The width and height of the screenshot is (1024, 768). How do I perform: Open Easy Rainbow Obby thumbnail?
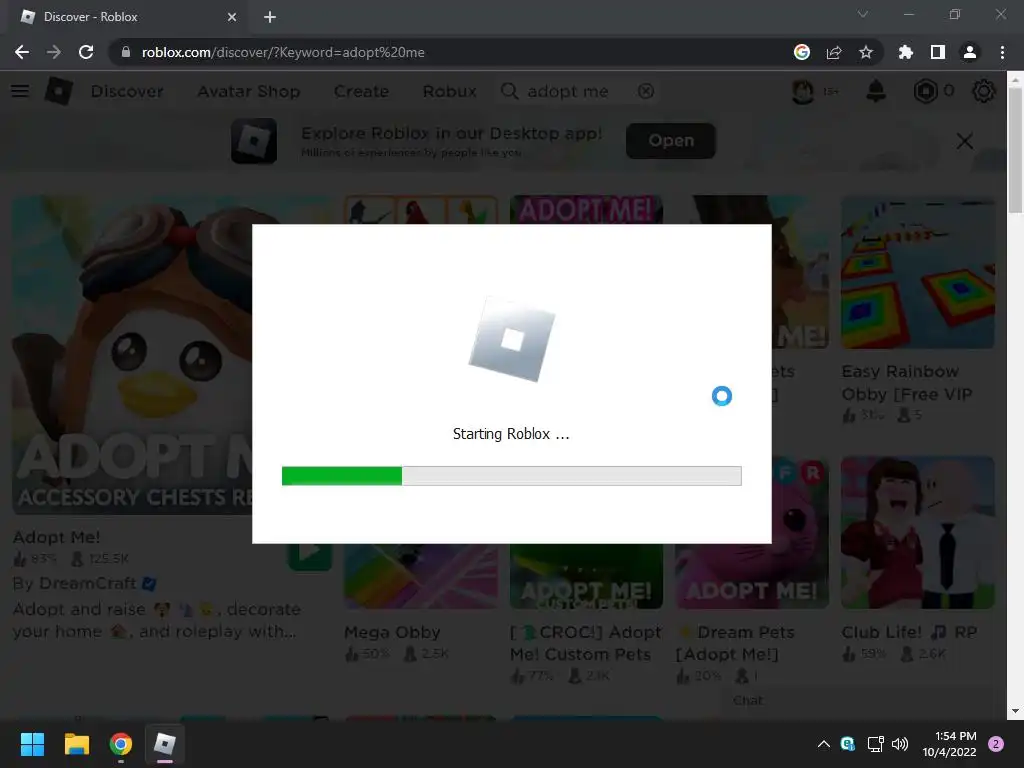(x=918, y=272)
